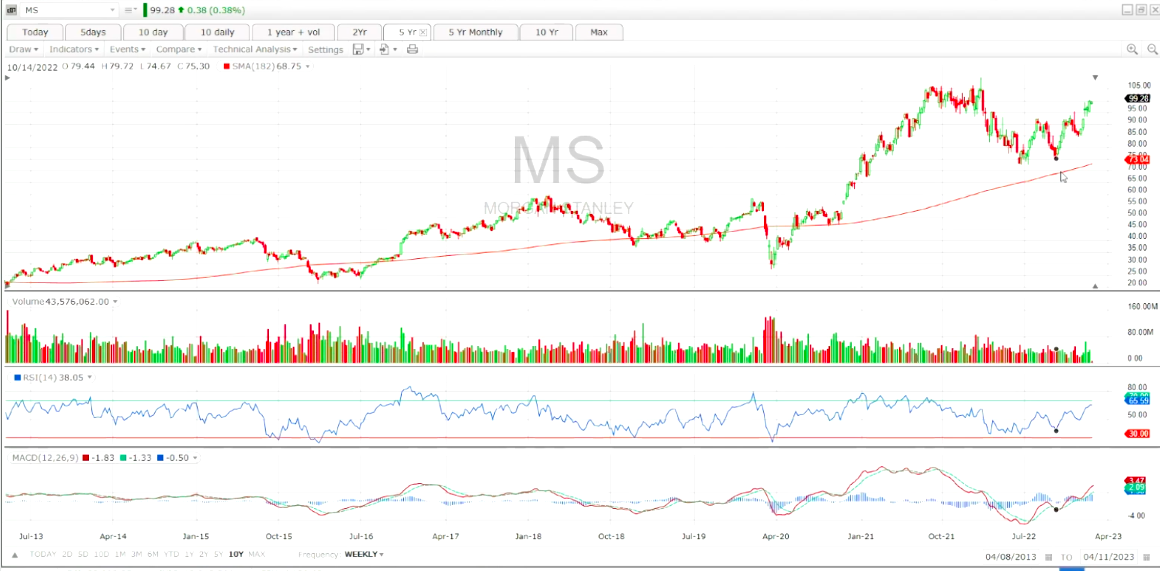
Task: Open the MS symbol dropdown
Action: (x=112, y=10)
